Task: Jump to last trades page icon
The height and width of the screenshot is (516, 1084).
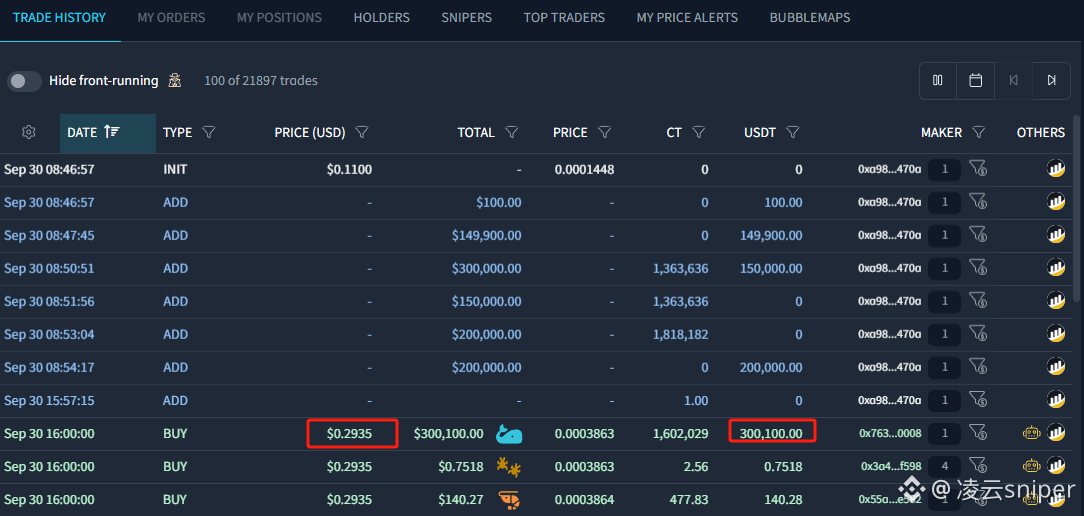Action: 1052,81
